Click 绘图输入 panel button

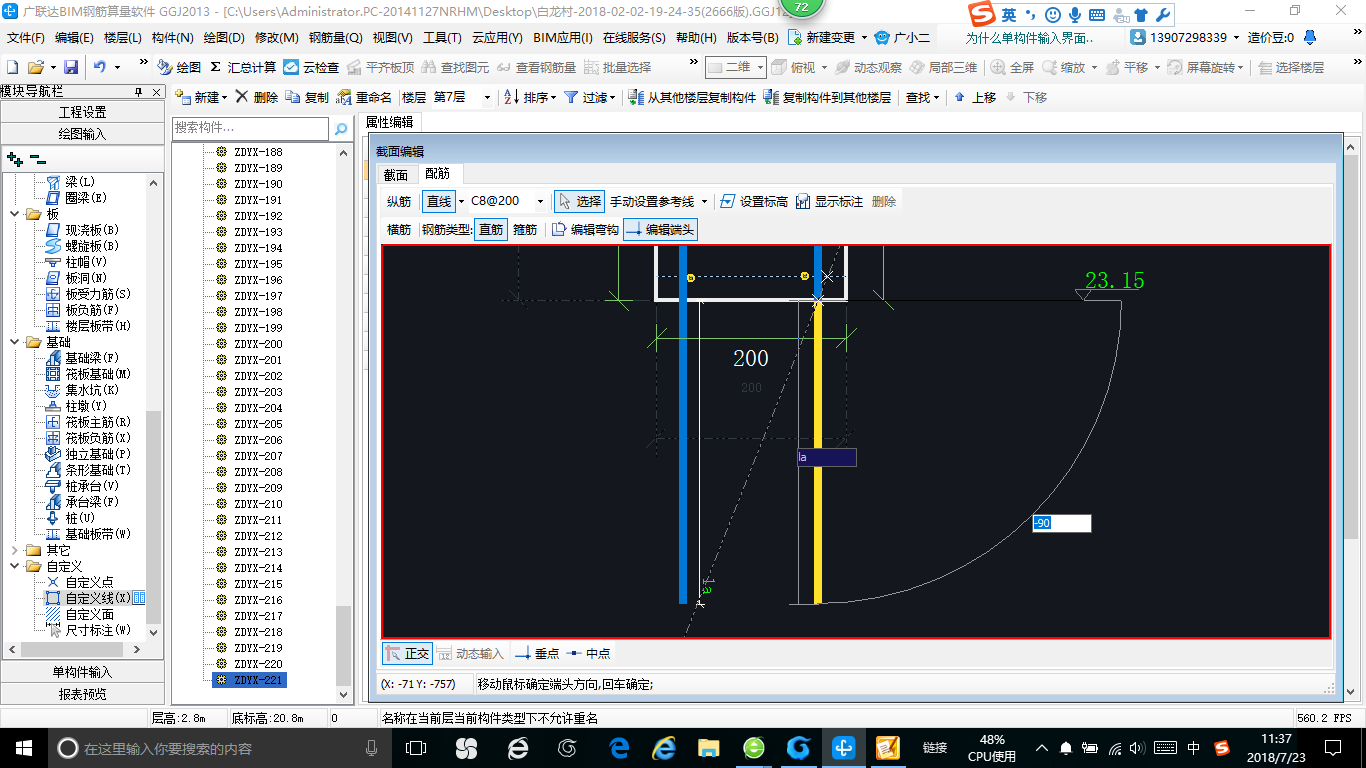[x=82, y=133]
